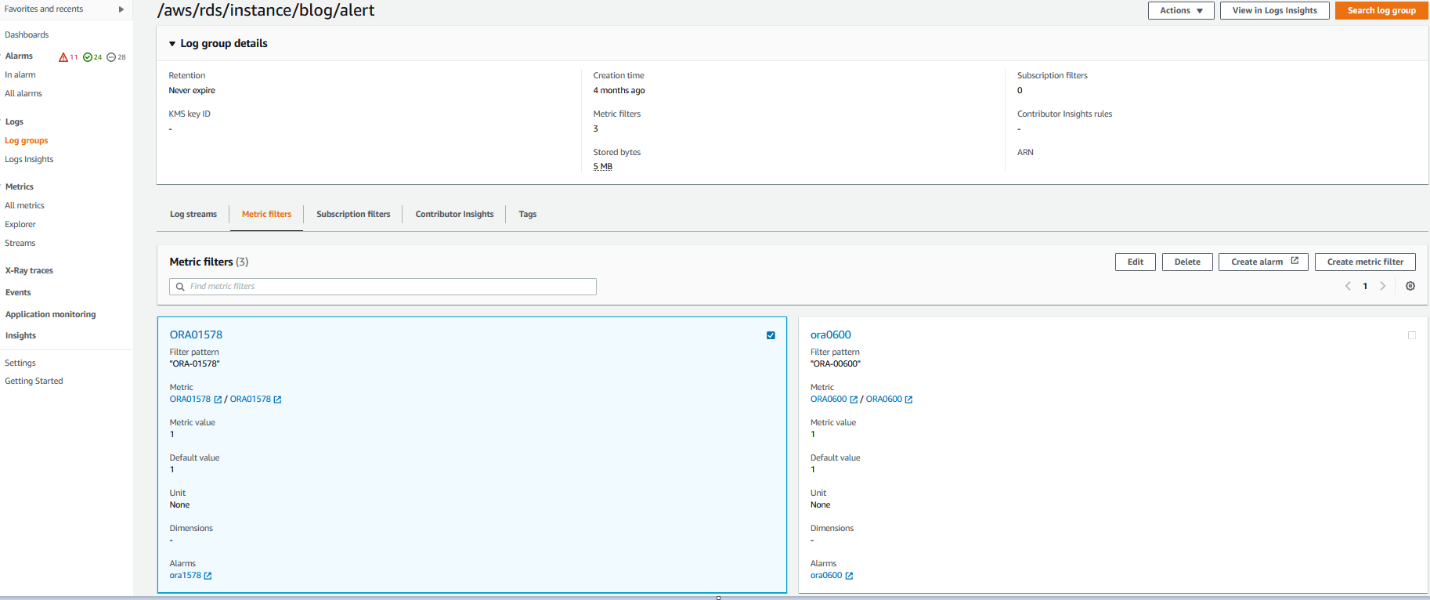Image resolution: width=1430 pixels, height=600 pixels.
Task: Open metric Streams in the sidebar
Action: [x=20, y=244]
